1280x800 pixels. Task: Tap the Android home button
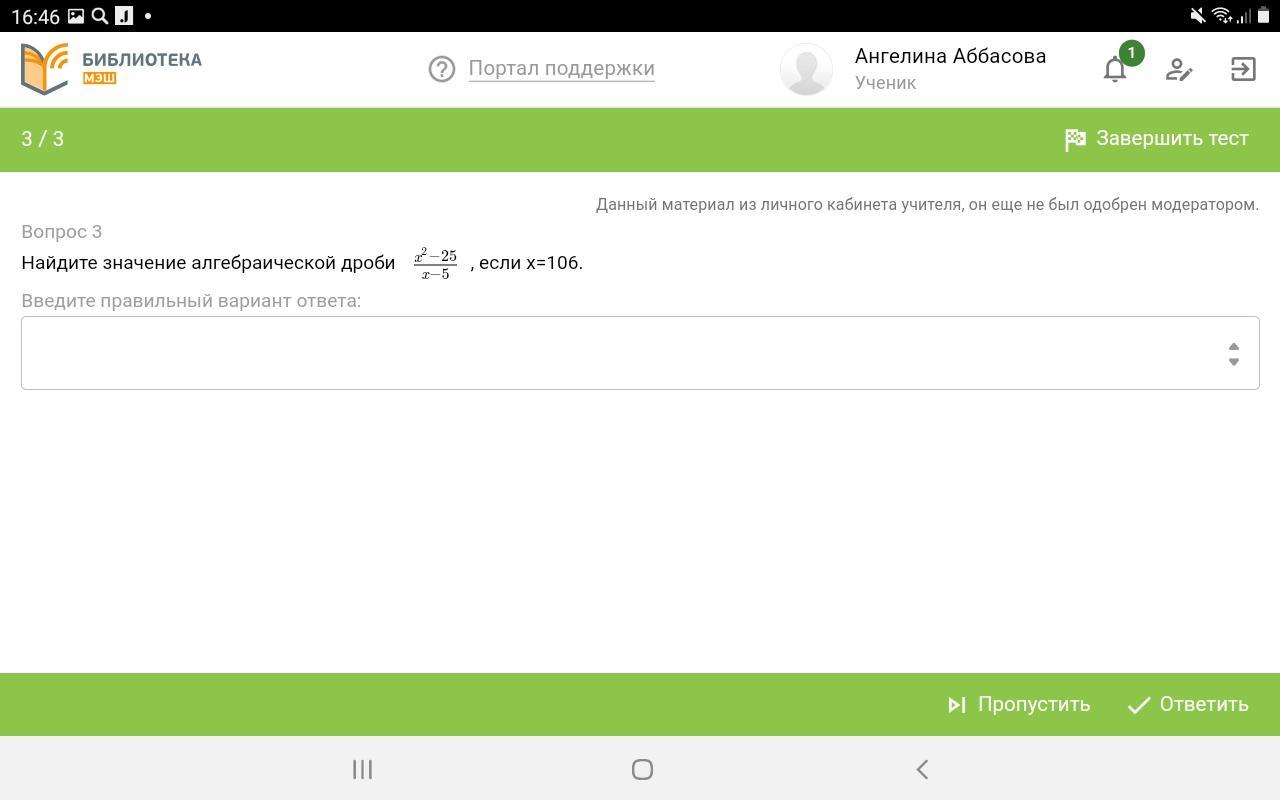[642, 769]
